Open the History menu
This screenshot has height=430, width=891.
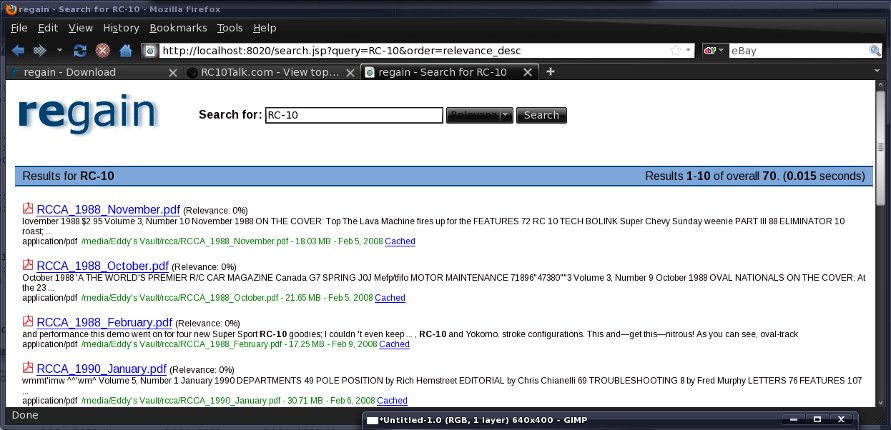[120, 28]
